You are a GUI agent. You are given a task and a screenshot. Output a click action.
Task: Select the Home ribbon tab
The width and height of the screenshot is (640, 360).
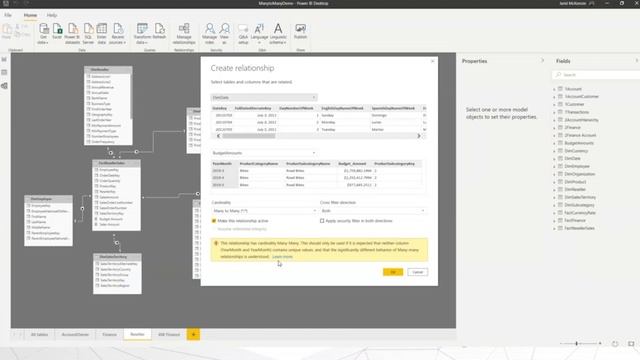pos(30,15)
